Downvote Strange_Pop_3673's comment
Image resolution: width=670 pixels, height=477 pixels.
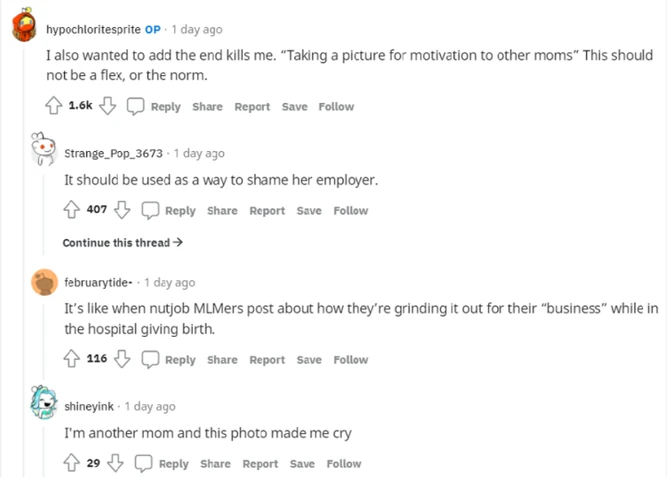(123, 210)
